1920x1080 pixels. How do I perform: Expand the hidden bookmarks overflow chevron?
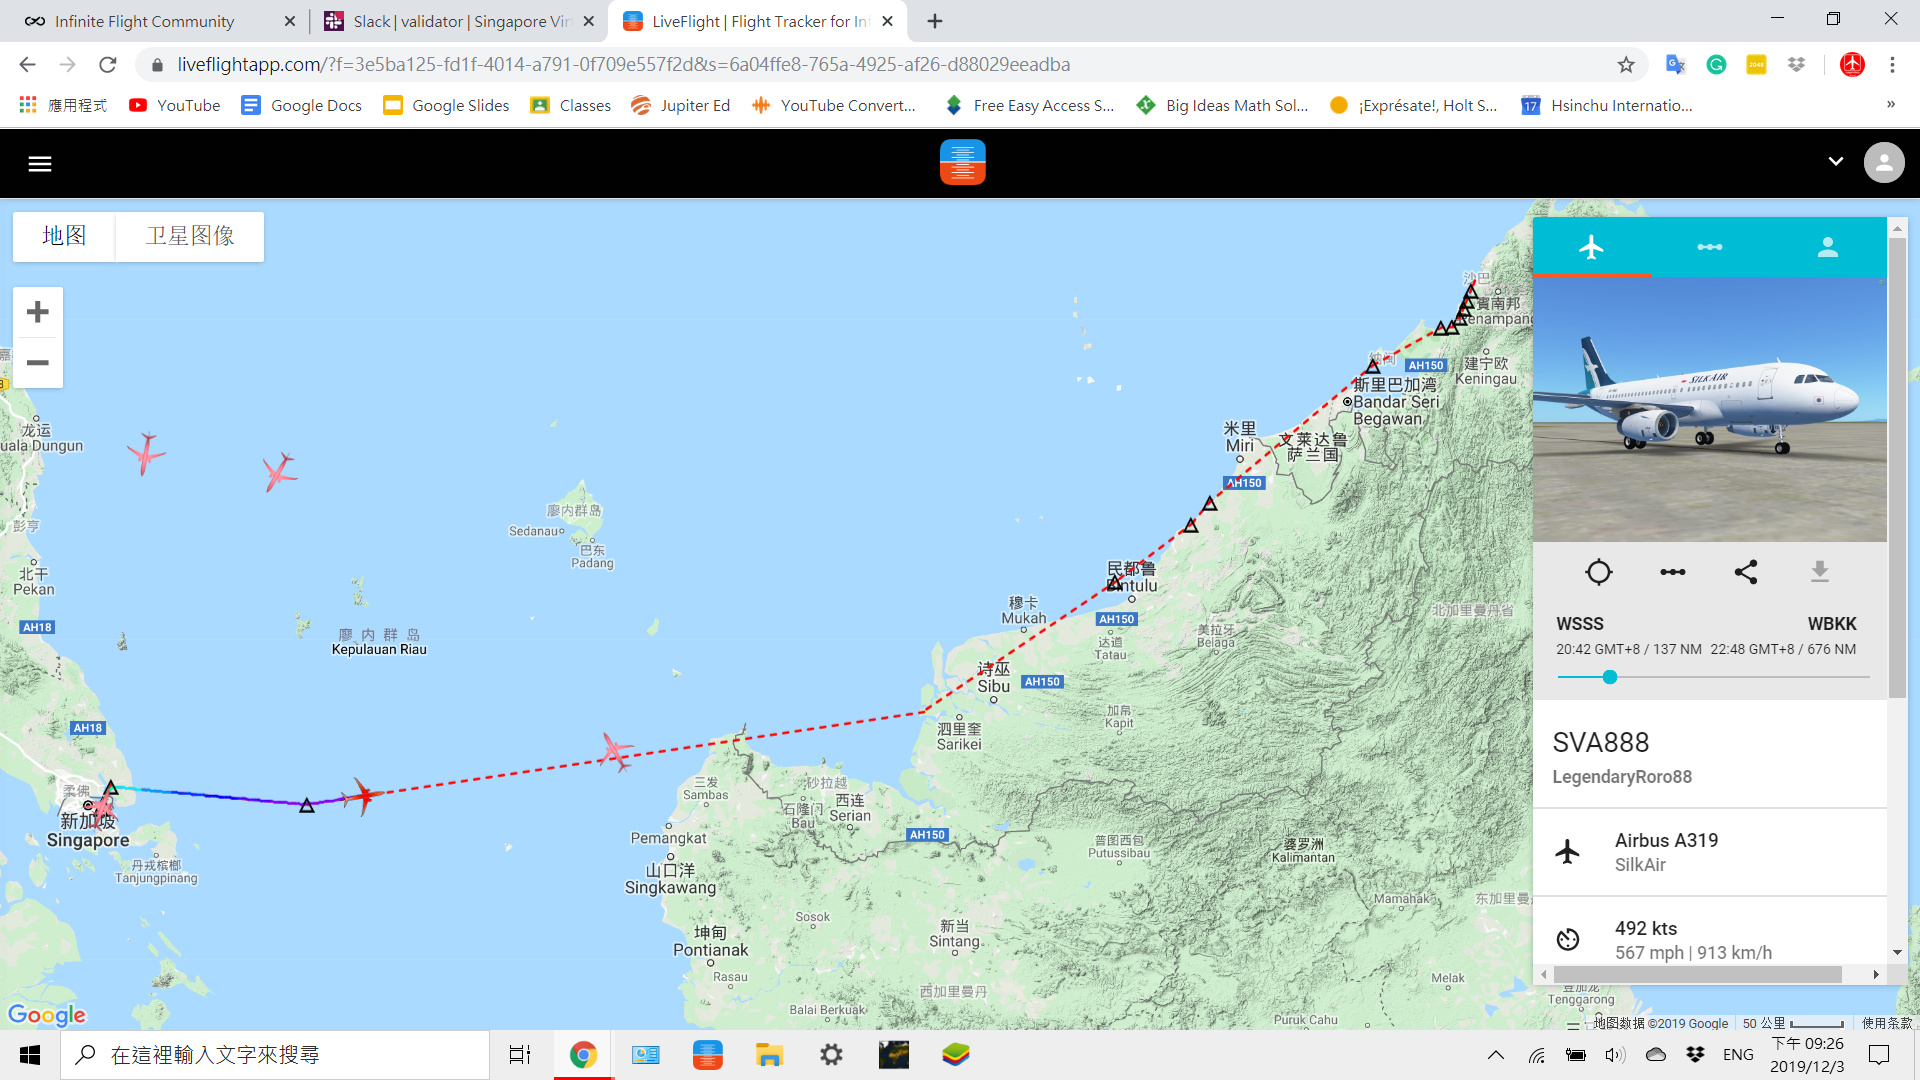click(1890, 105)
